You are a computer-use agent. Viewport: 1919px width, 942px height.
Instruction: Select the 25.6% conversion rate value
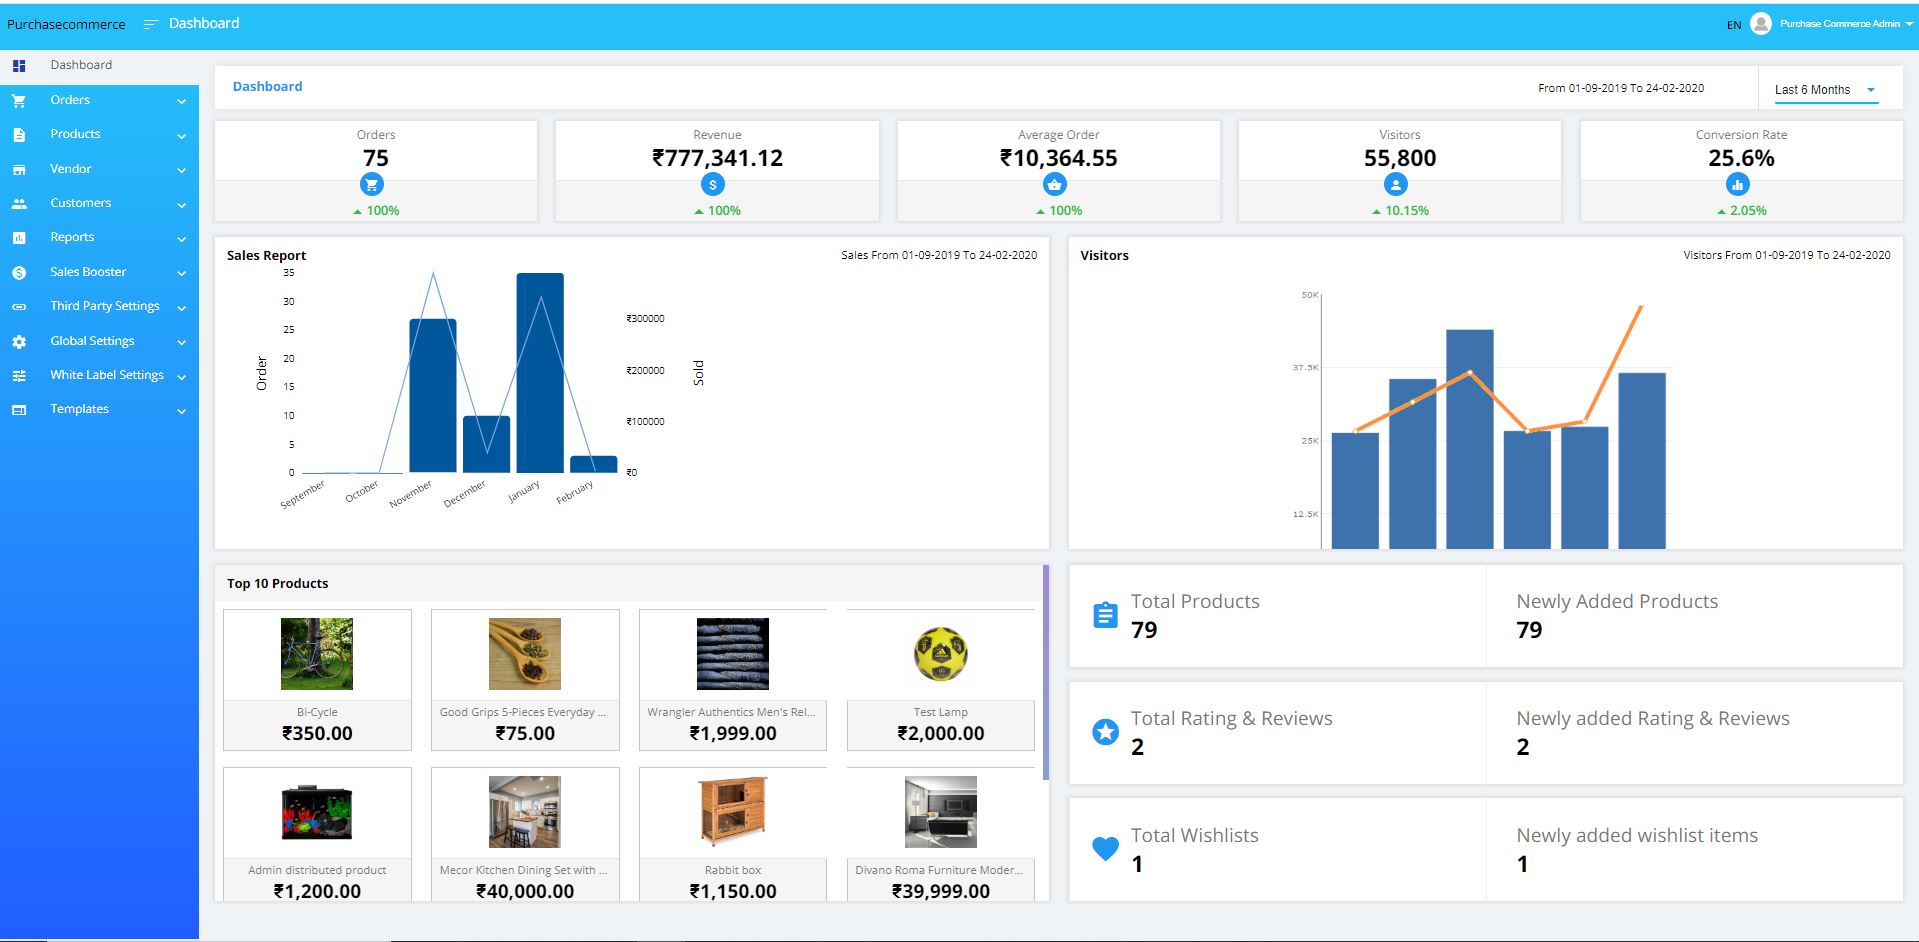pos(1741,158)
